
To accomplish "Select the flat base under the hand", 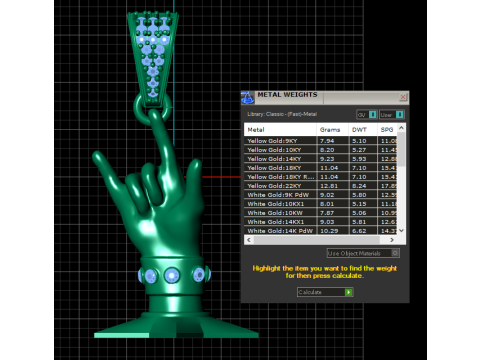I will coord(176,325).
